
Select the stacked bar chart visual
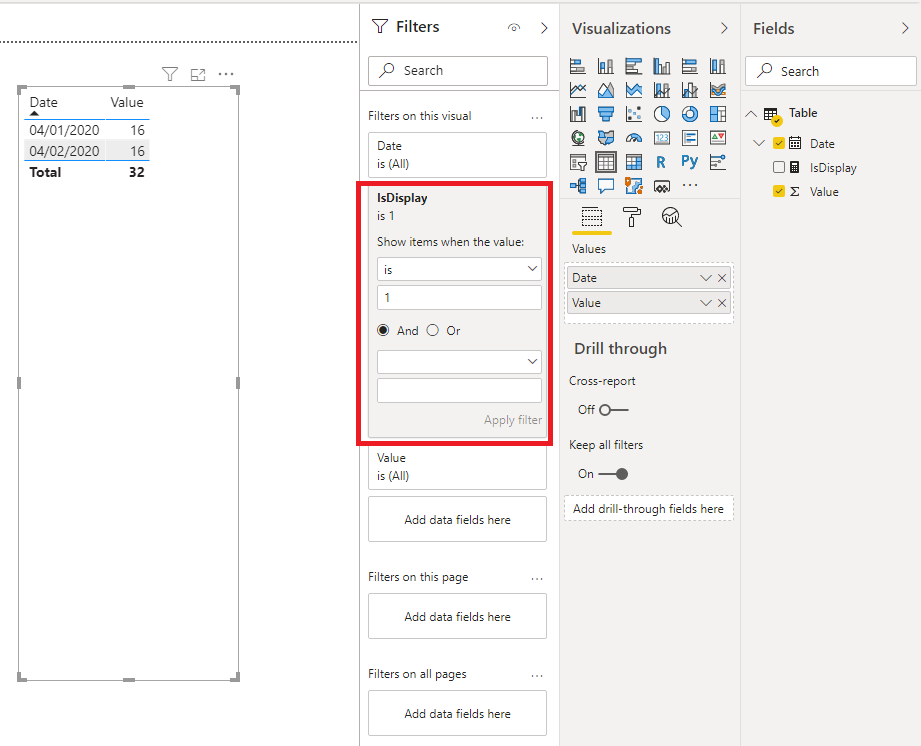(x=577, y=66)
